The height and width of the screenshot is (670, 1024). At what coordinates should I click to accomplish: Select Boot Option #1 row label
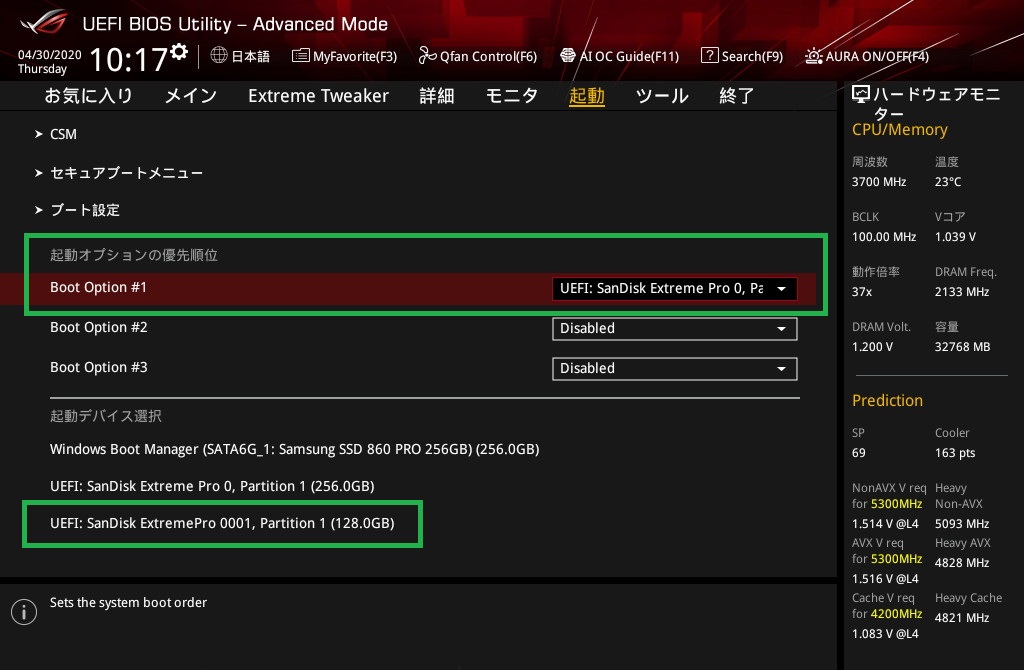pos(99,287)
